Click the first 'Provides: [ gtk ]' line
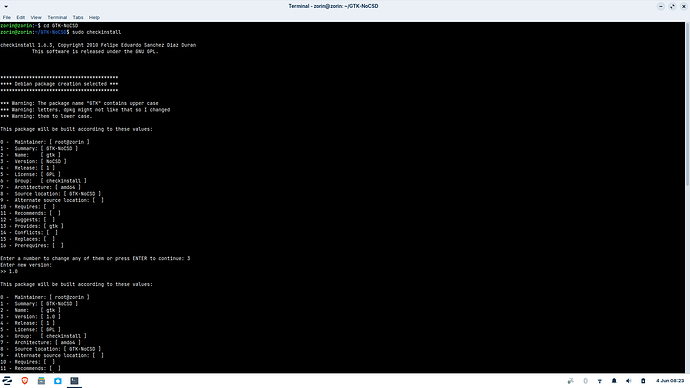690x388 pixels. tap(32, 226)
